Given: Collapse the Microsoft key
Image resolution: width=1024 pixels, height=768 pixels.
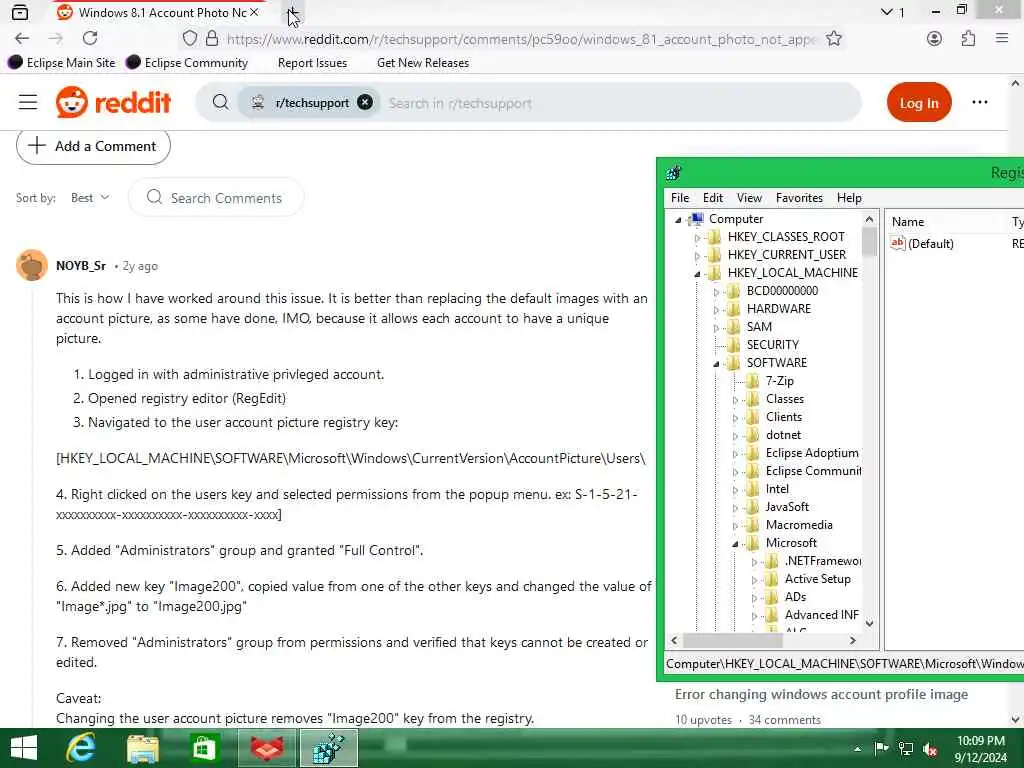Looking at the screenshot, I should [735, 543].
